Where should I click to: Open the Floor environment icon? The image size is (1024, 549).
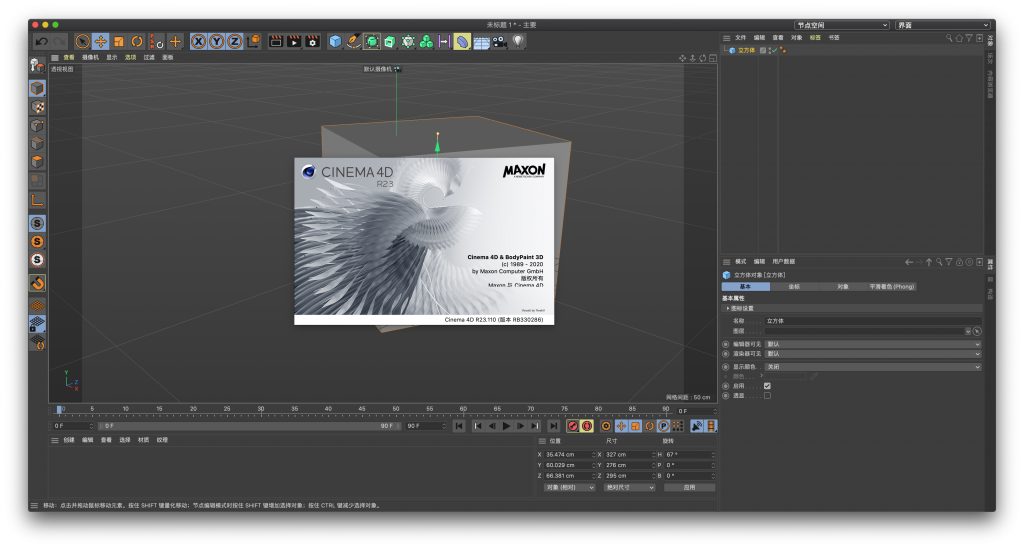481,41
